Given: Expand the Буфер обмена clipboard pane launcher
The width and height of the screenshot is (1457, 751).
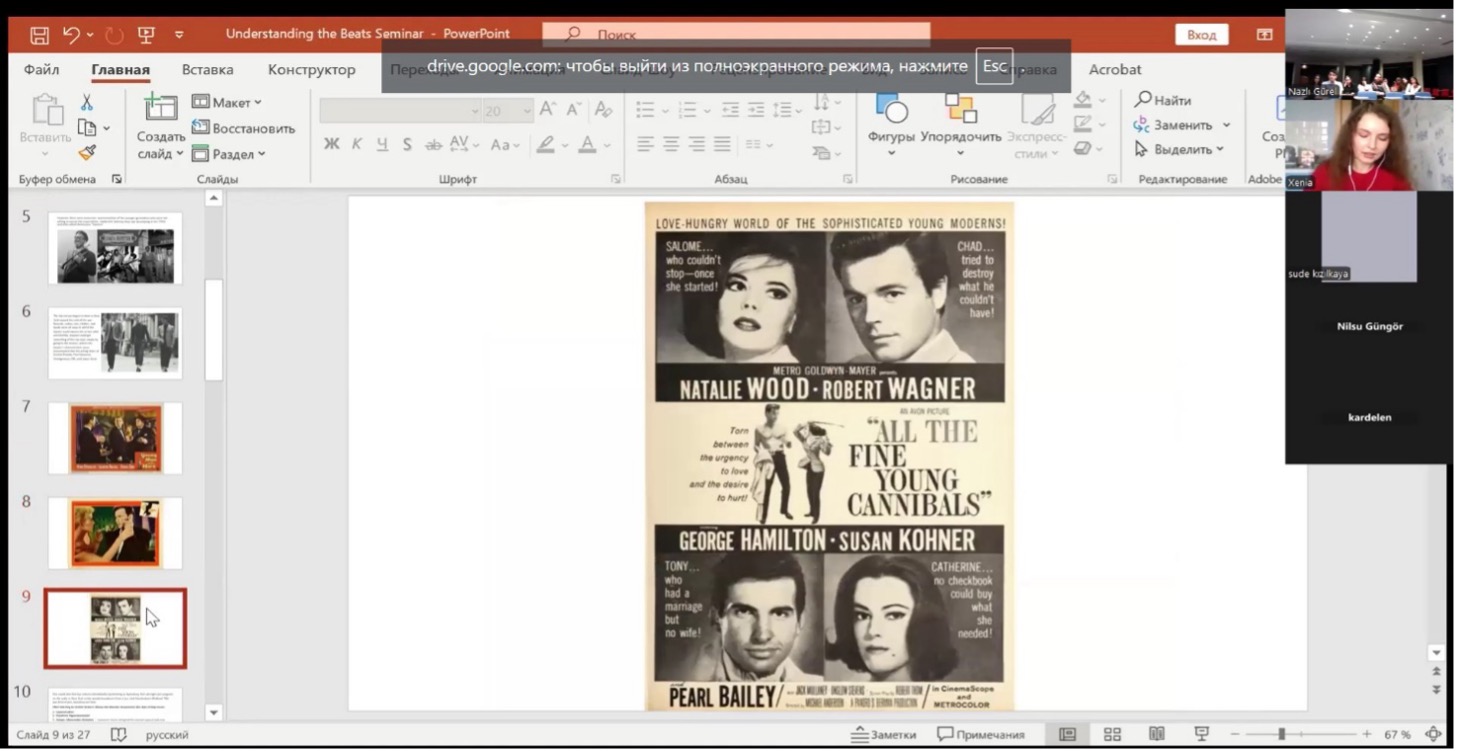Looking at the screenshot, I should tap(117, 179).
